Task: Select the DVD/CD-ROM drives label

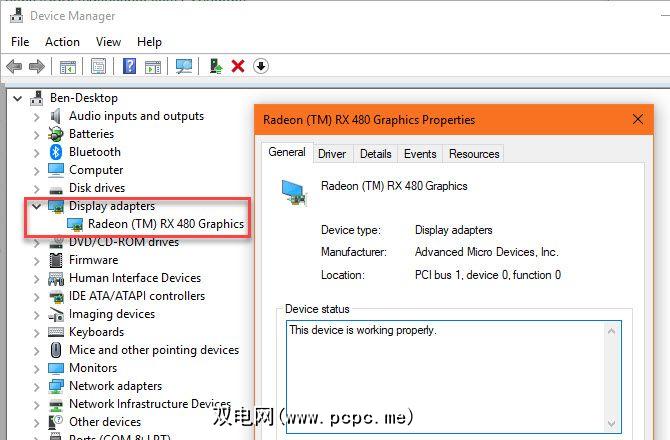Action: [x=124, y=242]
